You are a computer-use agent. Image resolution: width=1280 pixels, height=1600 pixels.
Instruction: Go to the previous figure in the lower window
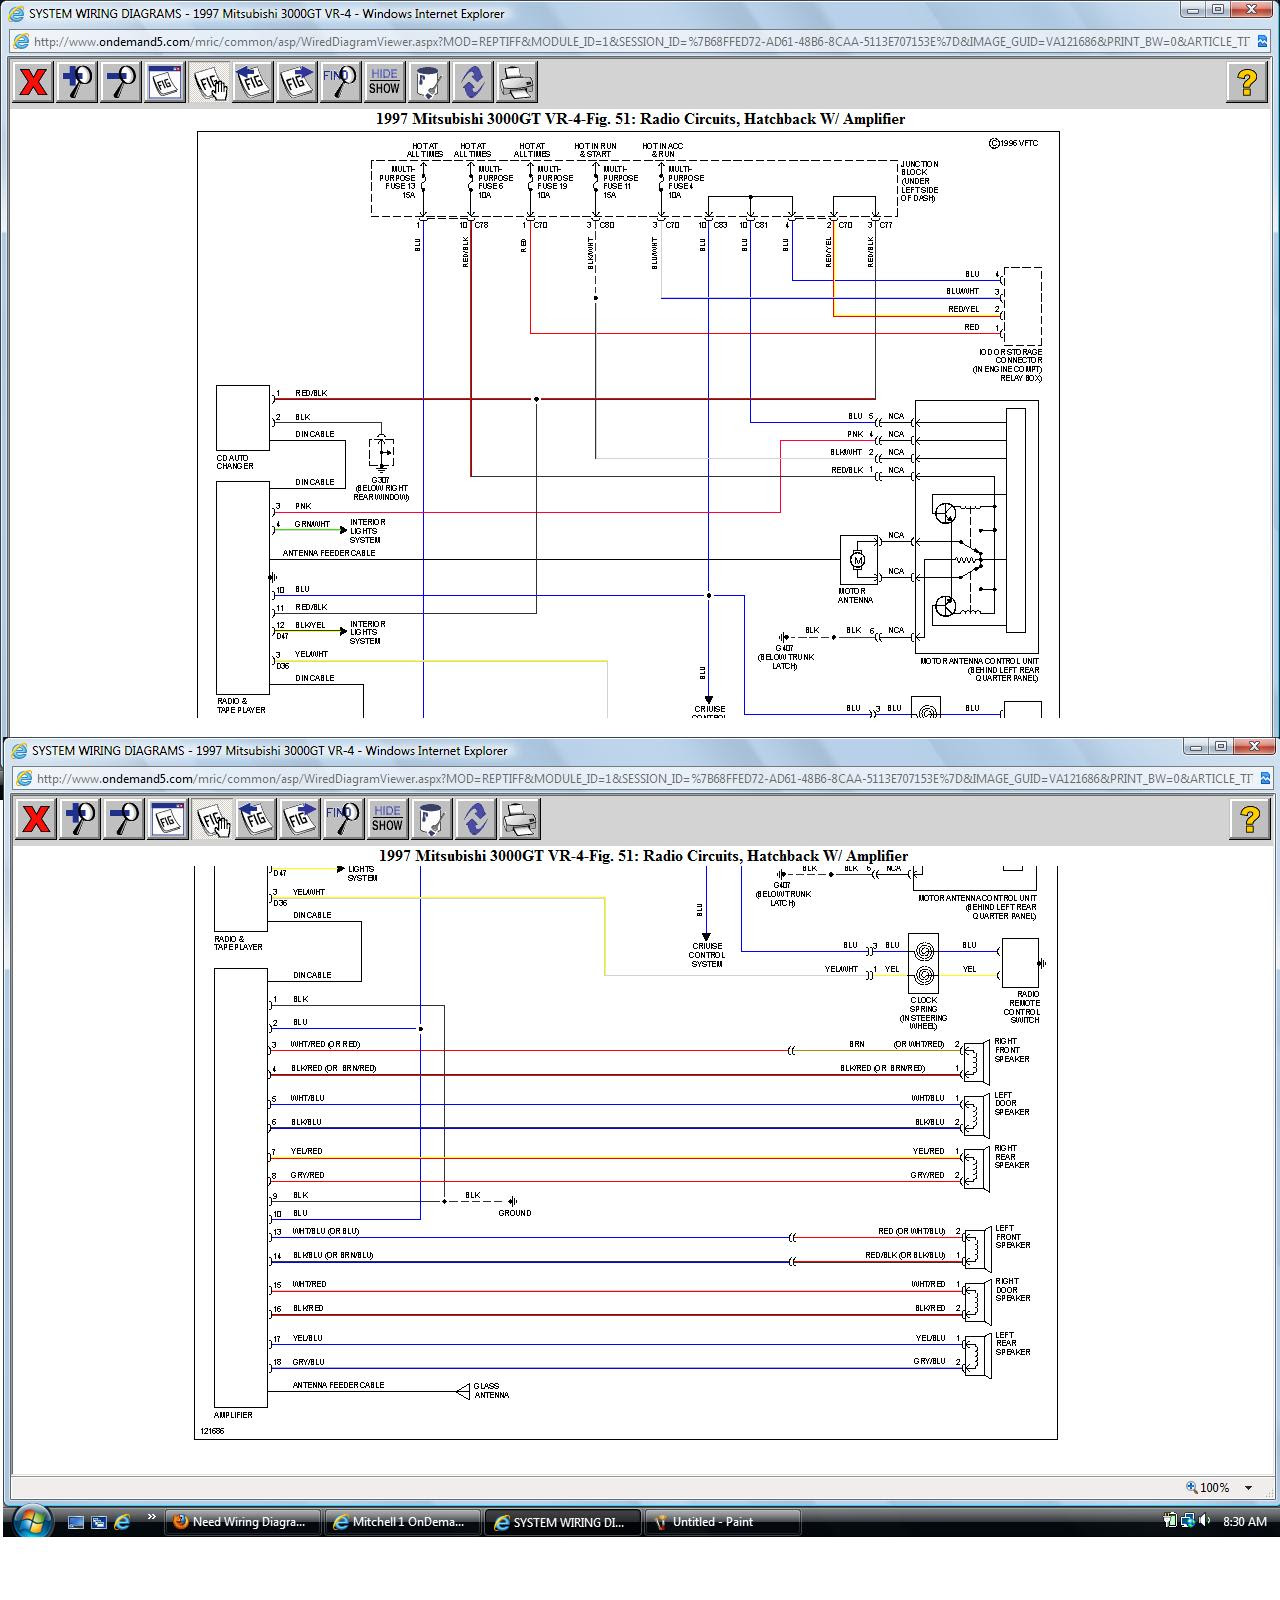(x=256, y=819)
